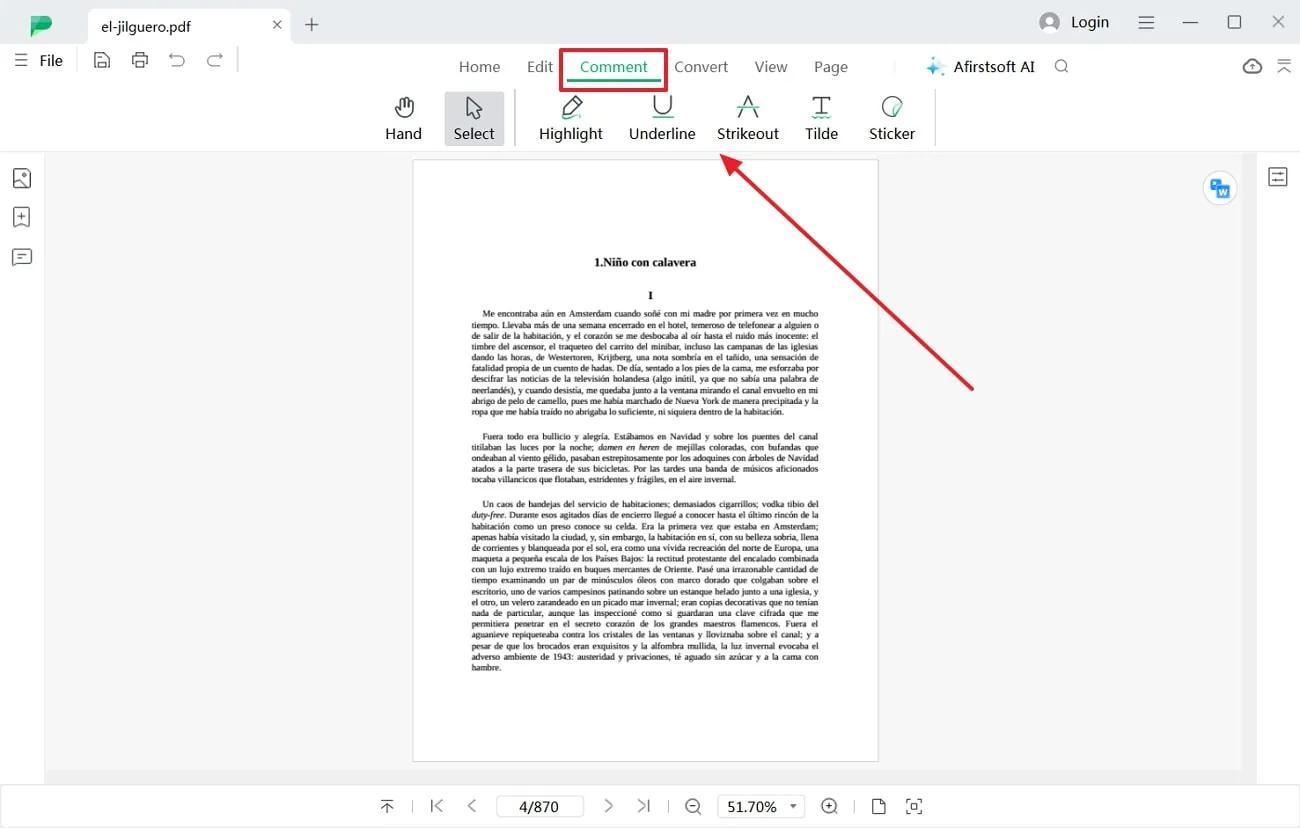Switch to the Edit tab
The image size is (1300, 828).
540,67
